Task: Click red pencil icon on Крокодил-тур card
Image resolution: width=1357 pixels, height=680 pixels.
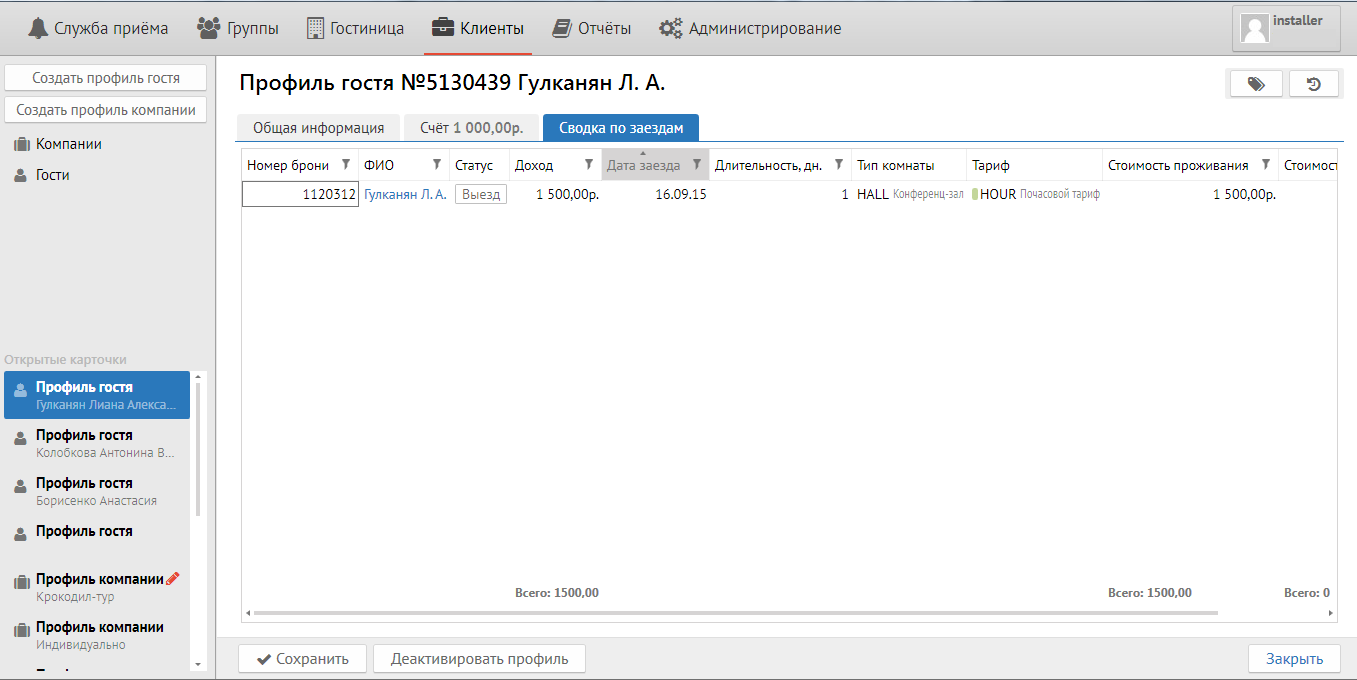Action: [x=173, y=578]
